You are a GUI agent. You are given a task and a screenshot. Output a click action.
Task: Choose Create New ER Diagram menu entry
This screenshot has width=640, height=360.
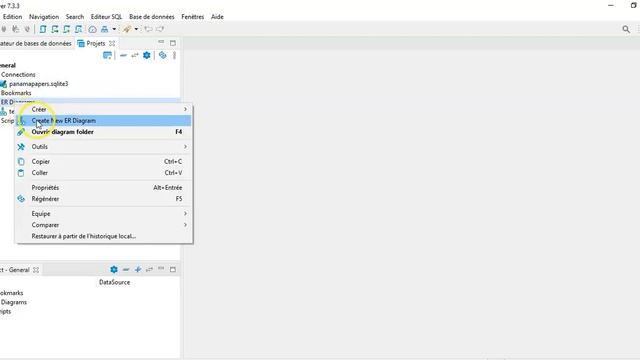pyautogui.click(x=103, y=120)
